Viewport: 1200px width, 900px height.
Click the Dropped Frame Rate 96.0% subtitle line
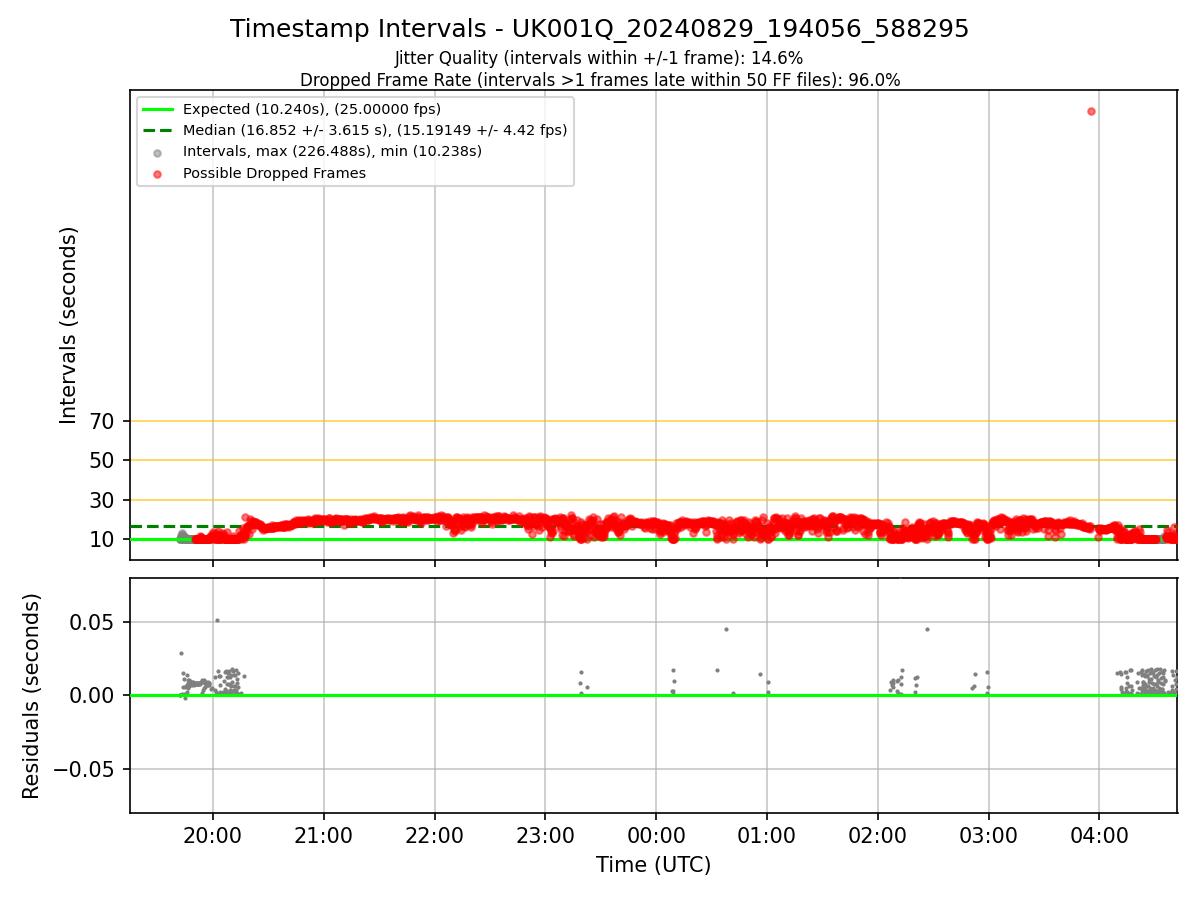(x=600, y=80)
